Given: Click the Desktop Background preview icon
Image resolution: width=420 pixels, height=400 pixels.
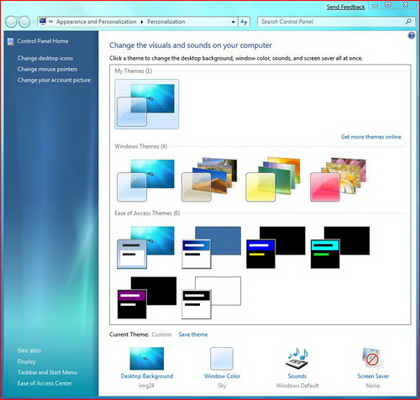Looking at the screenshot, I should pyautogui.click(x=147, y=358).
